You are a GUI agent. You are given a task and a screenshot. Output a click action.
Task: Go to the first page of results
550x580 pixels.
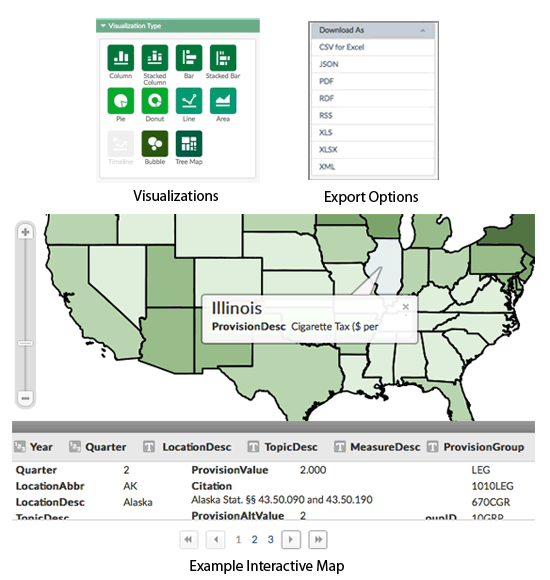[189, 540]
